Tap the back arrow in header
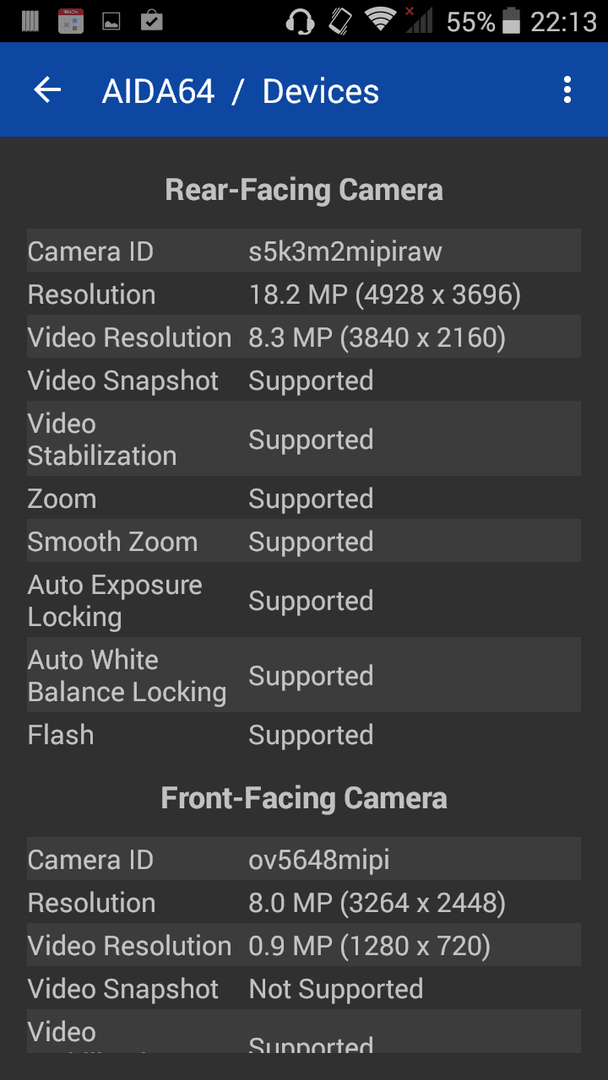The image size is (608, 1080). [48, 90]
